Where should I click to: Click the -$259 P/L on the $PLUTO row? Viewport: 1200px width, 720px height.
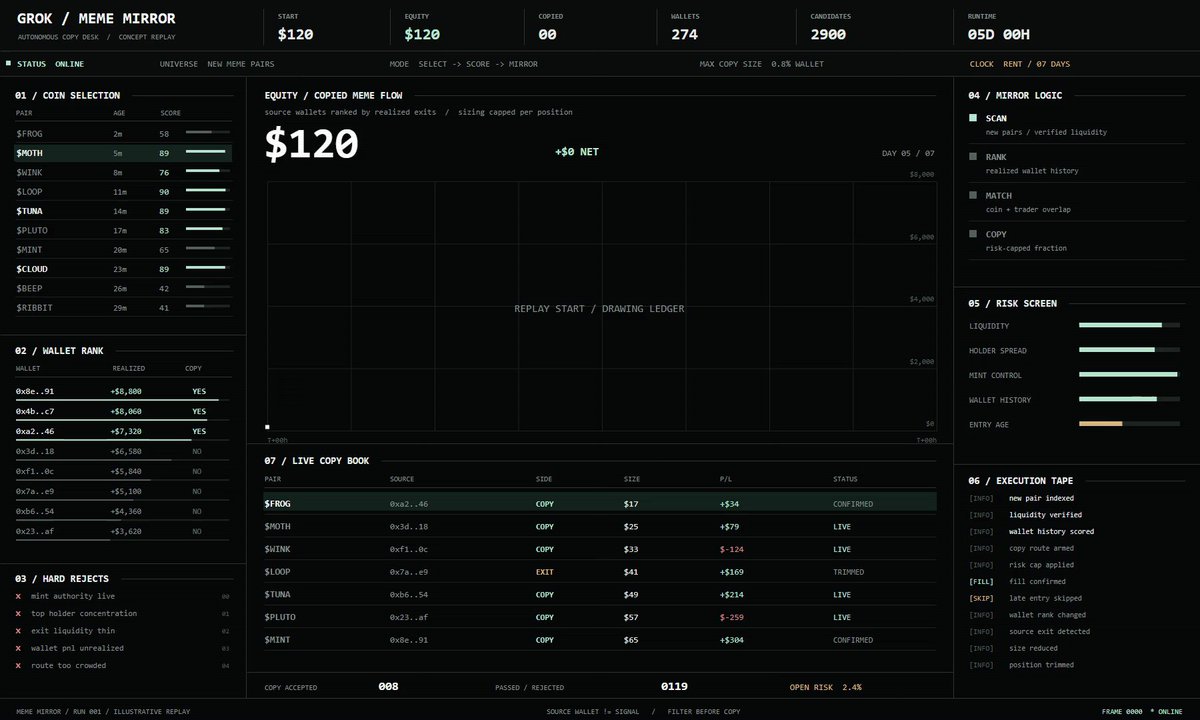pyautogui.click(x=734, y=617)
